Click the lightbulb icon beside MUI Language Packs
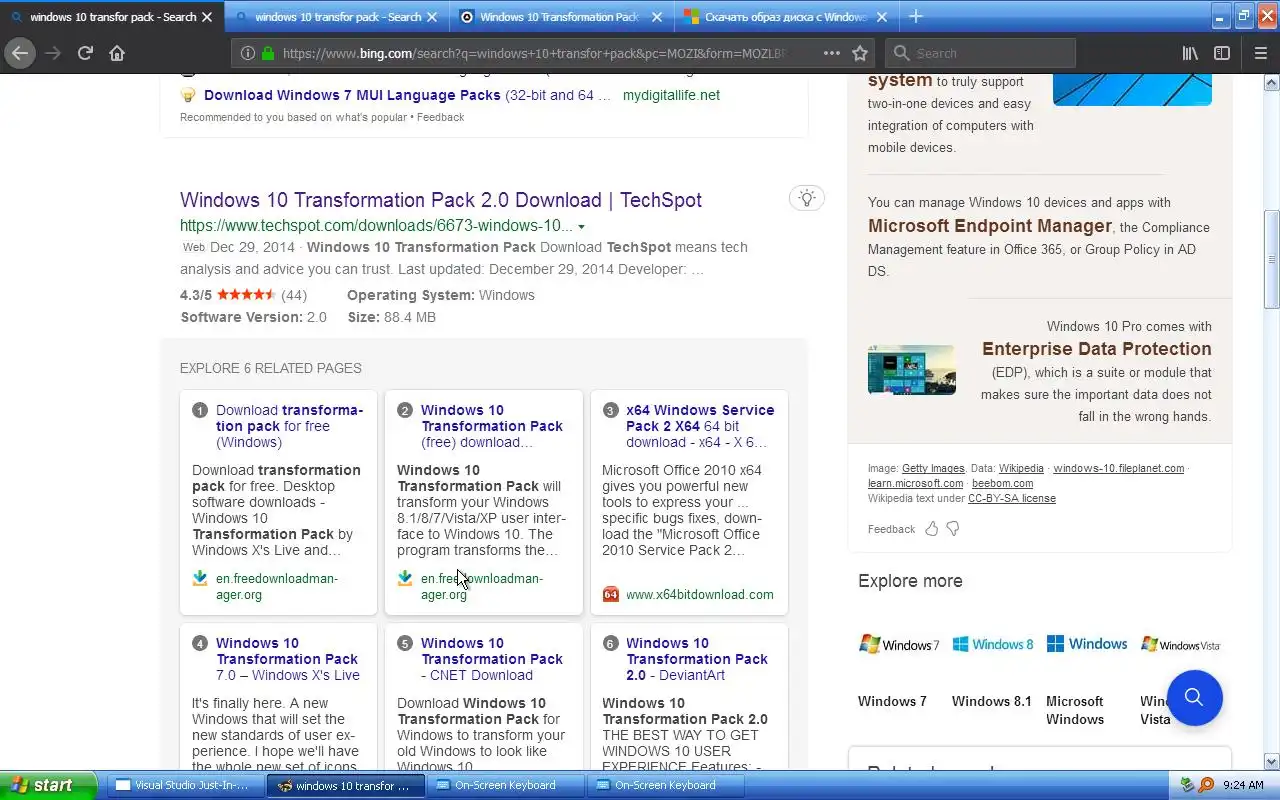 tap(188, 95)
